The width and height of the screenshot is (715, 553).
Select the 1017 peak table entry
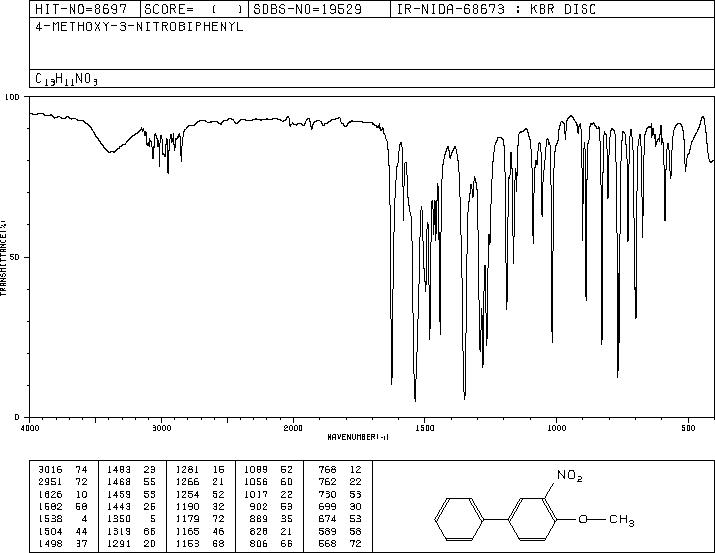(269, 494)
